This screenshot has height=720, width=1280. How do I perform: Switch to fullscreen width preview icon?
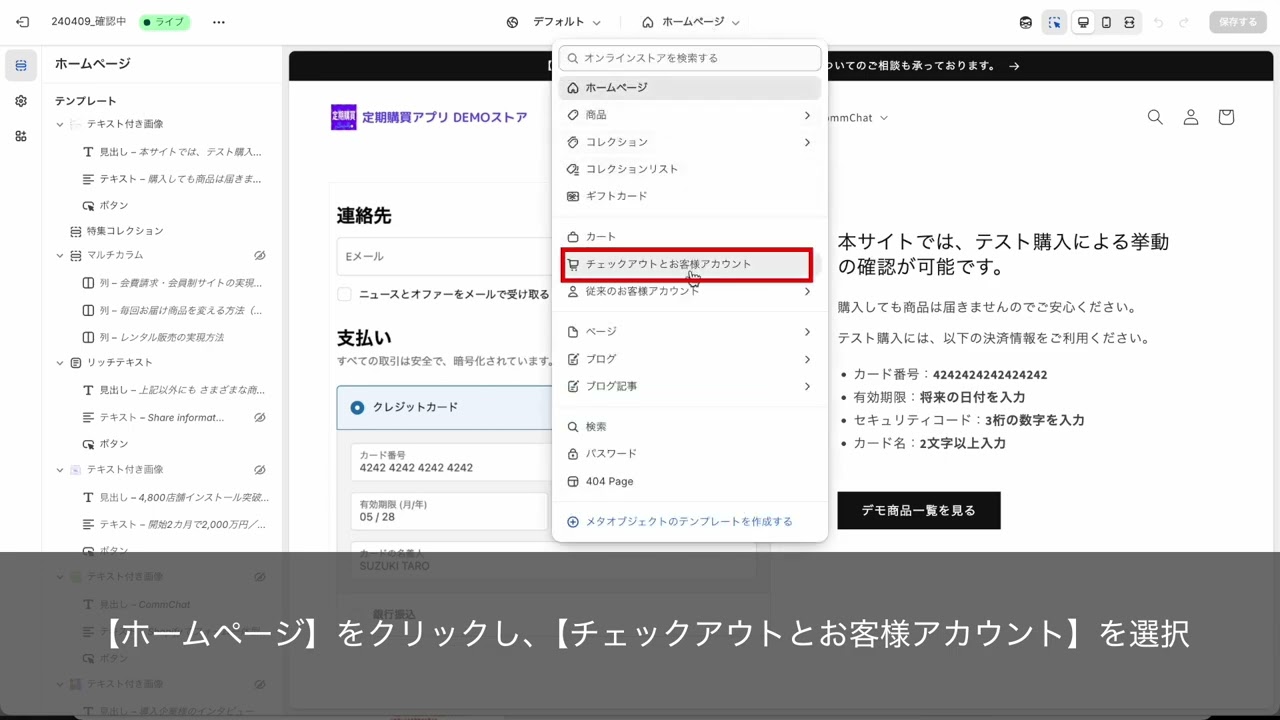click(x=1129, y=22)
